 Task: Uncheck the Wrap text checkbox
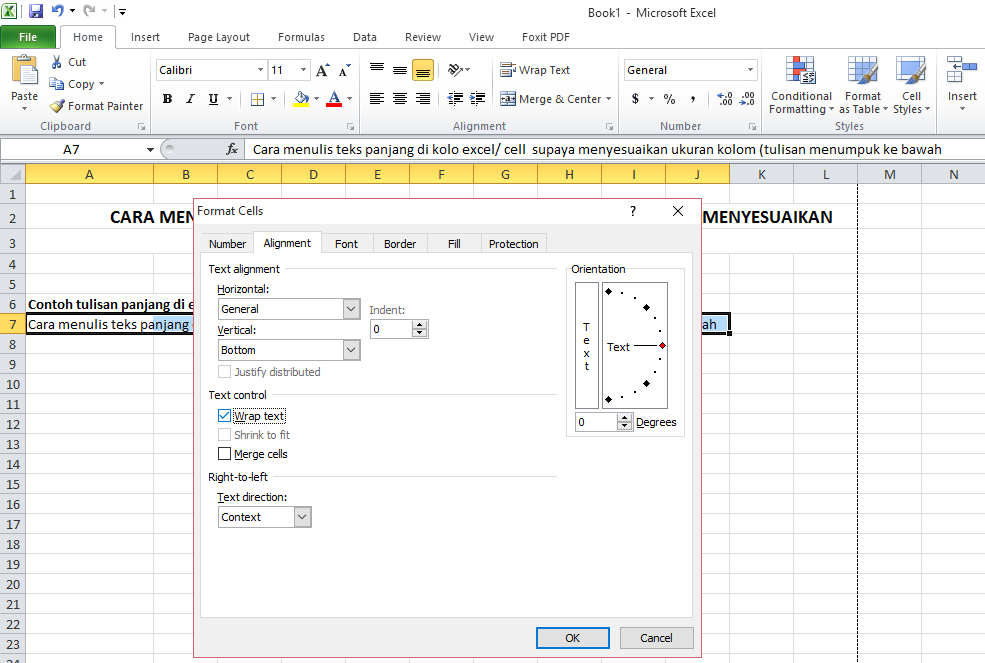tap(224, 416)
